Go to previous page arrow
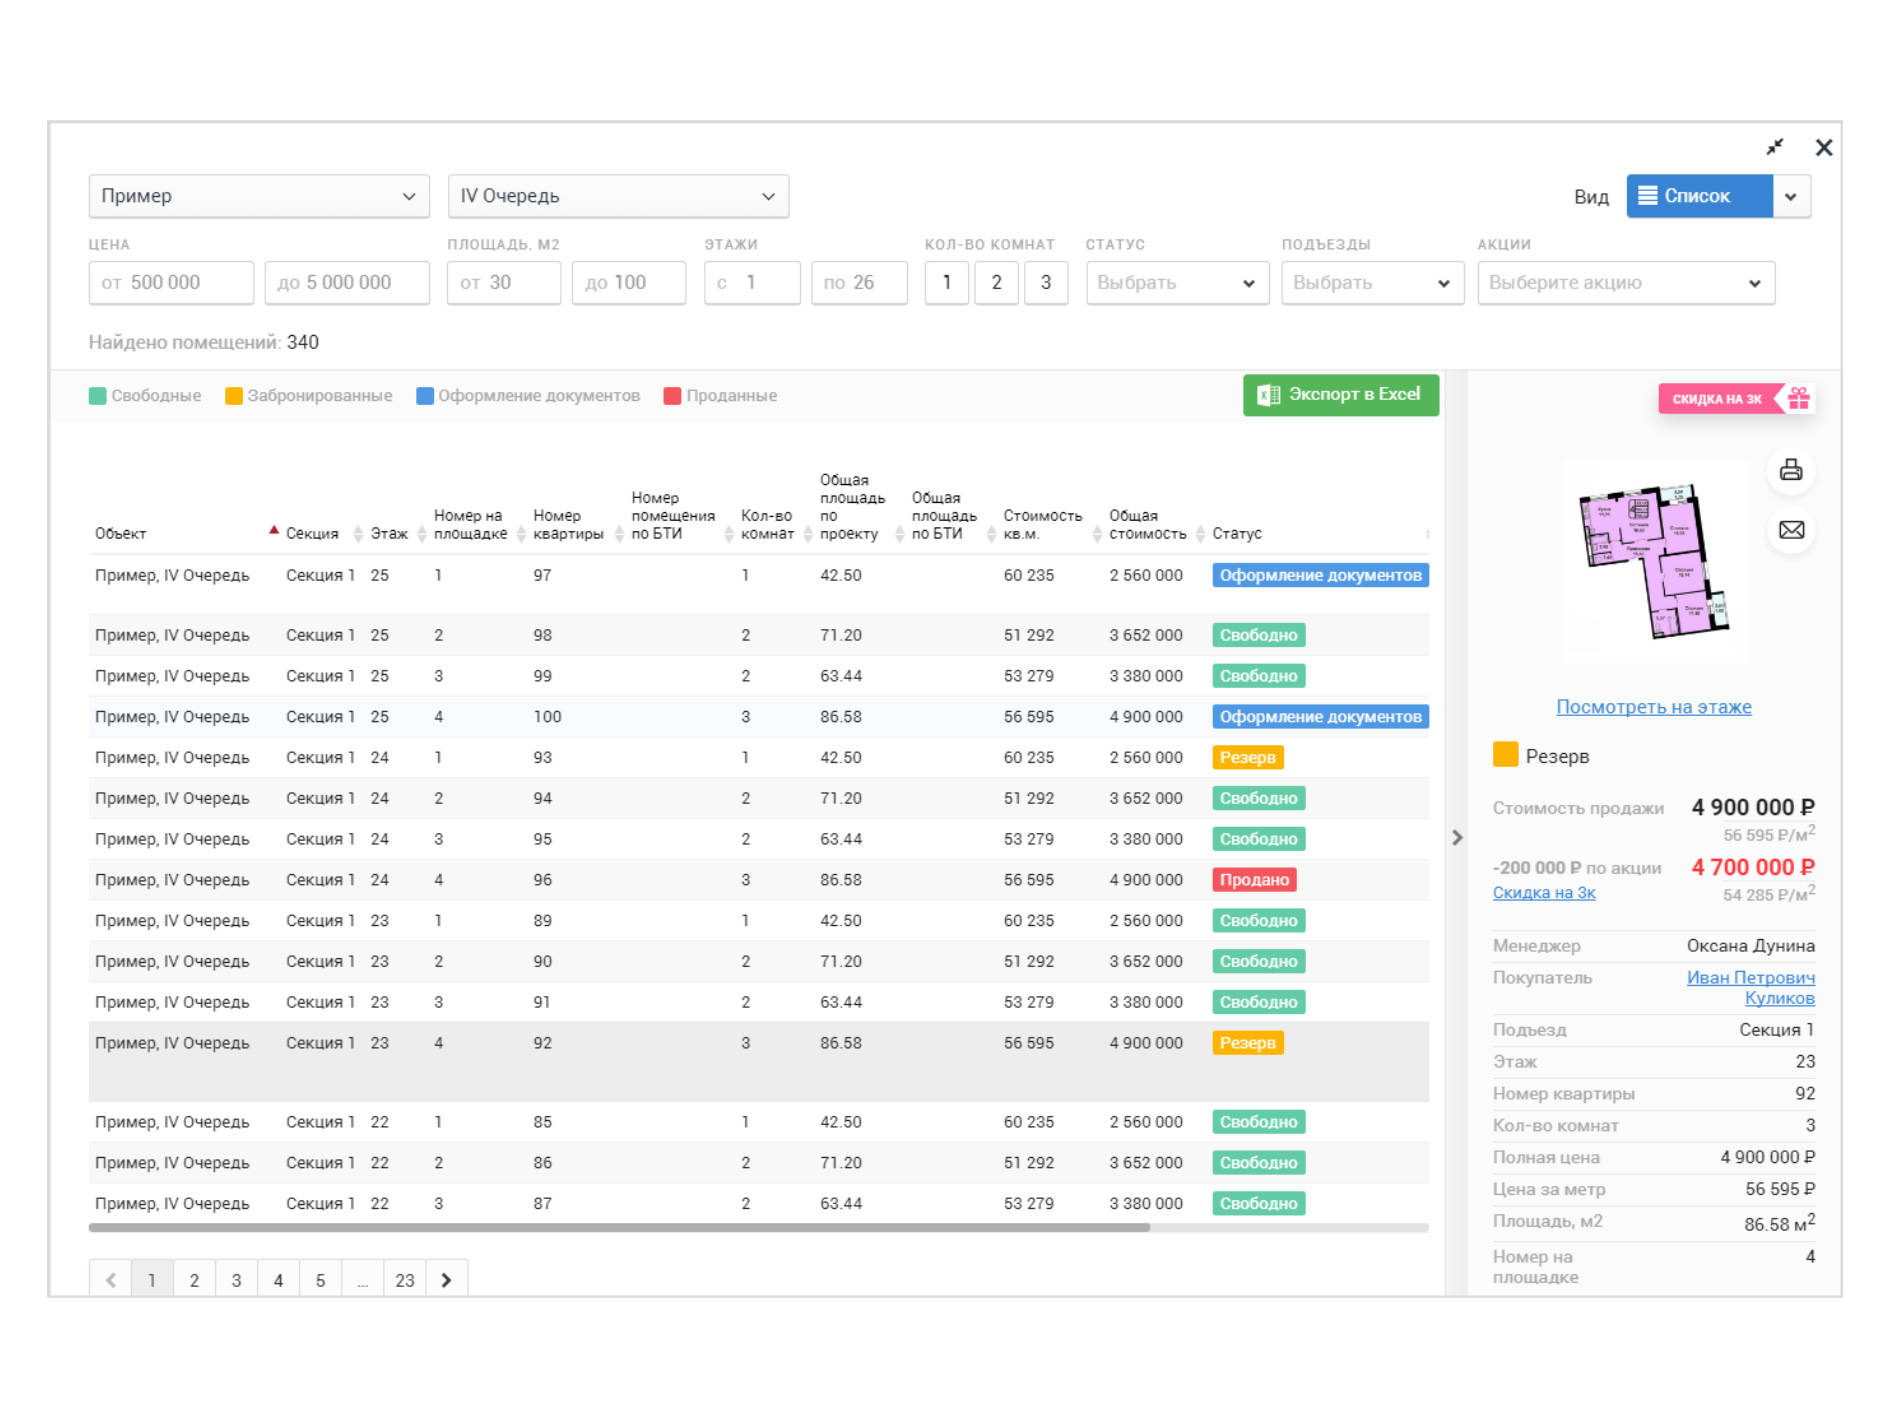Image resolution: width=1890 pixels, height=1418 pixels. tap(110, 1280)
